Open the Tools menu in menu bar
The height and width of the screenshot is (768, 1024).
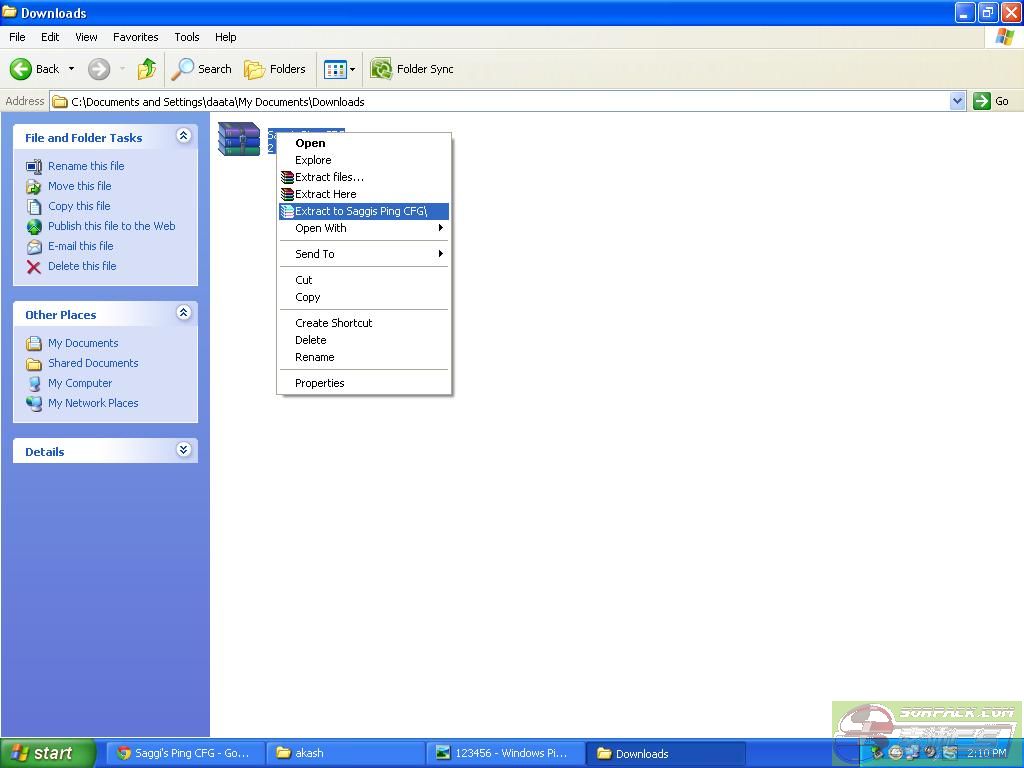pos(187,37)
